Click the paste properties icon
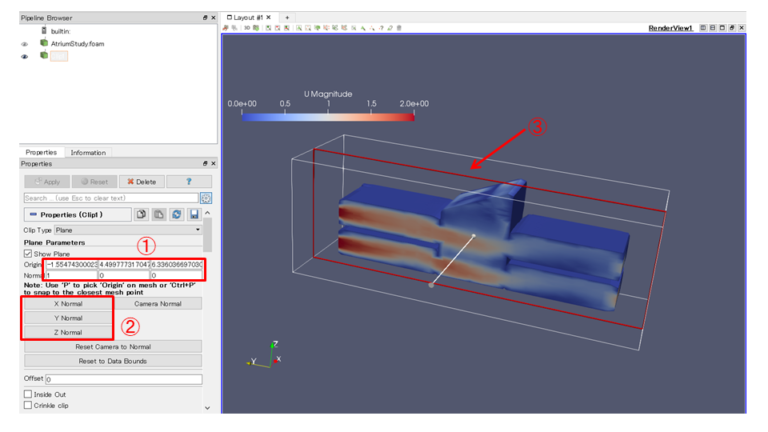 point(159,214)
